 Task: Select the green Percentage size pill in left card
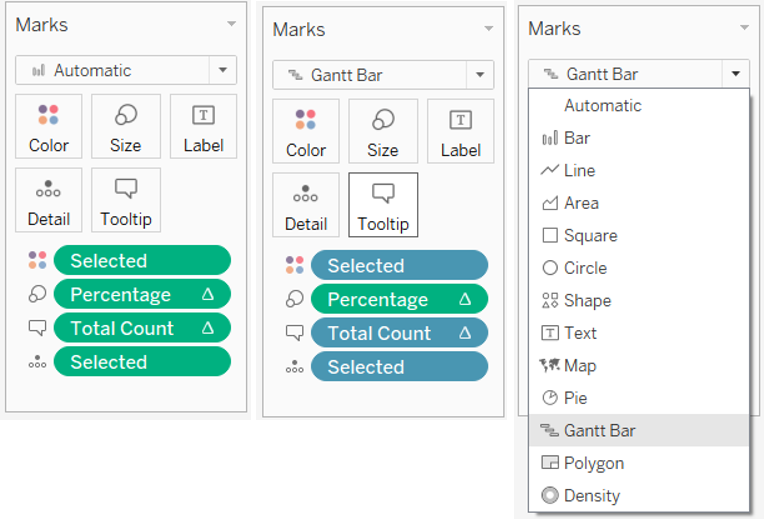(142, 294)
